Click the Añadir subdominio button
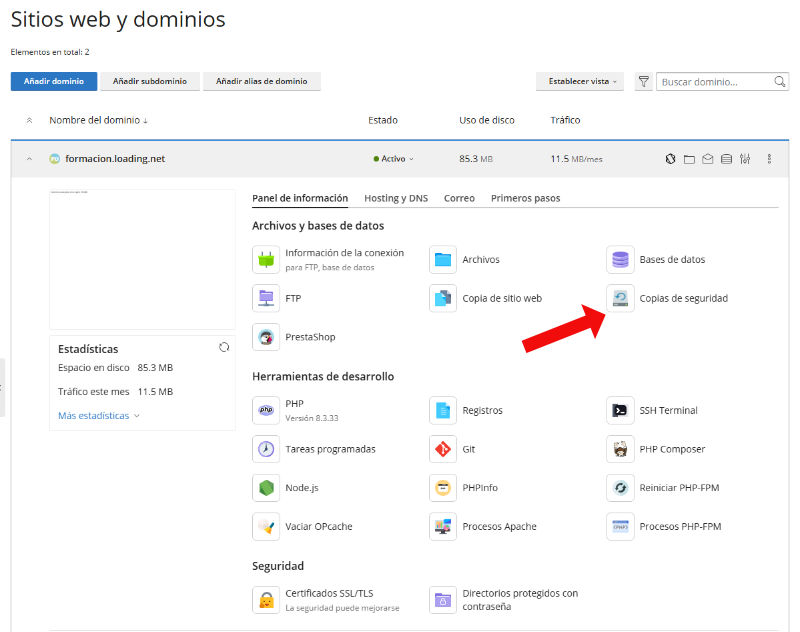Screen dimensions: 800x632 point(150,81)
